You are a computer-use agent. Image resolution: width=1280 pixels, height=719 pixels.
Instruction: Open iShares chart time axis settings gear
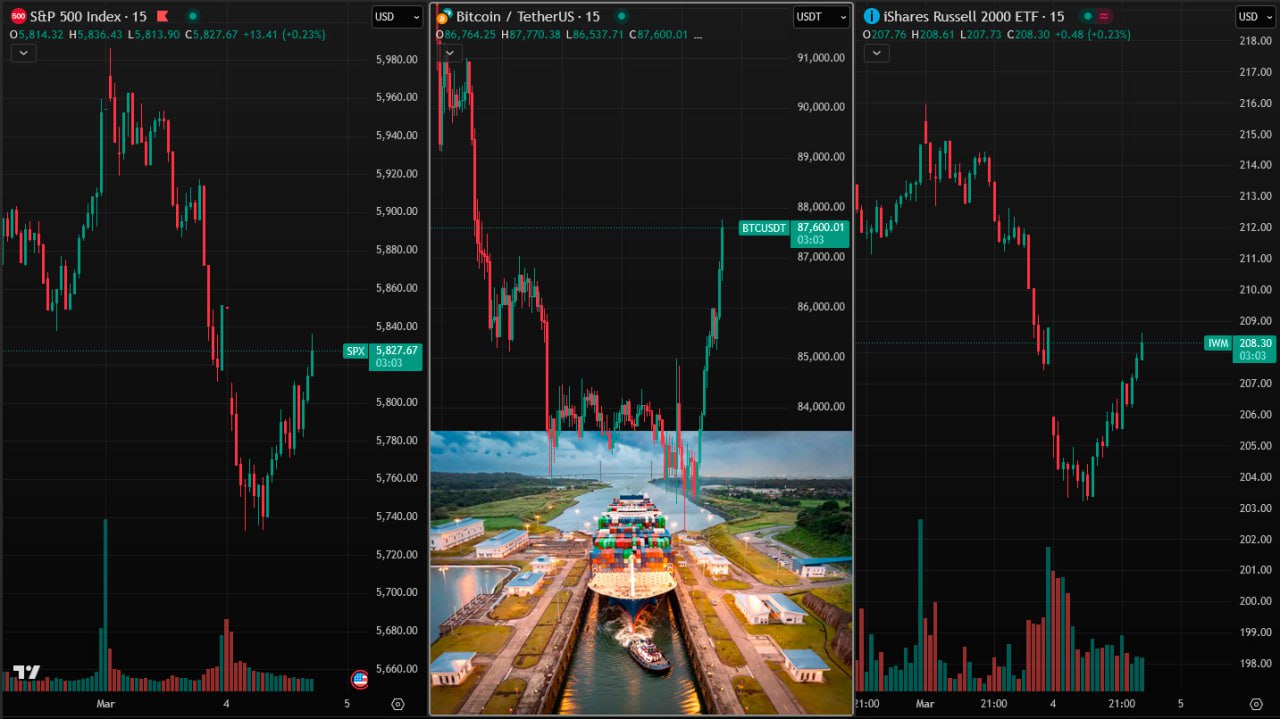(x=1255, y=704)
